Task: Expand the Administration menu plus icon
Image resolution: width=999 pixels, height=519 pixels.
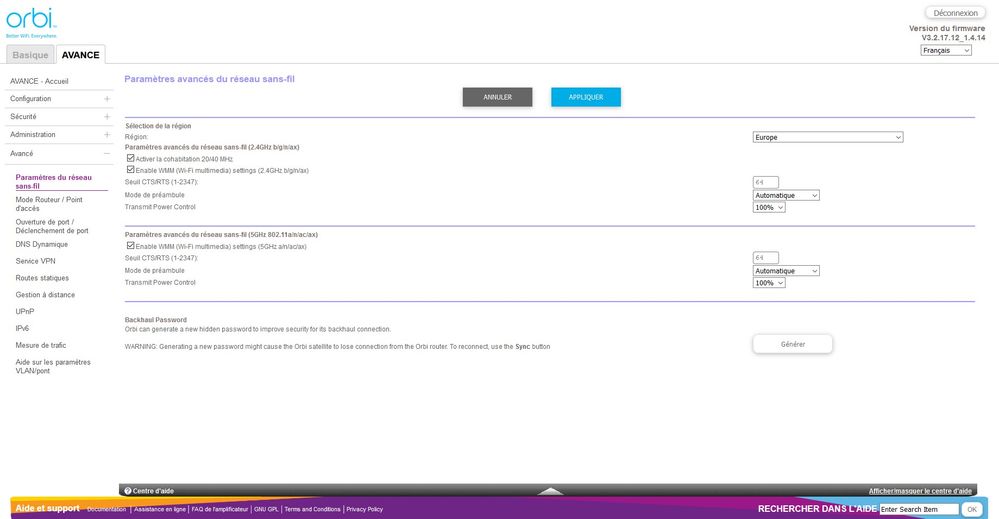Action: (107, 134)
